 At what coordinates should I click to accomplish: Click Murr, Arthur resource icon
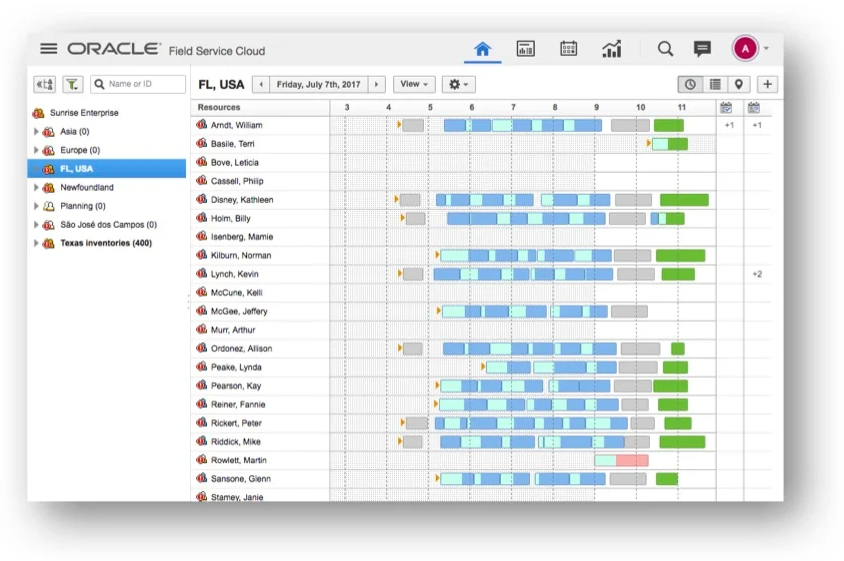[x=202, y=329]
